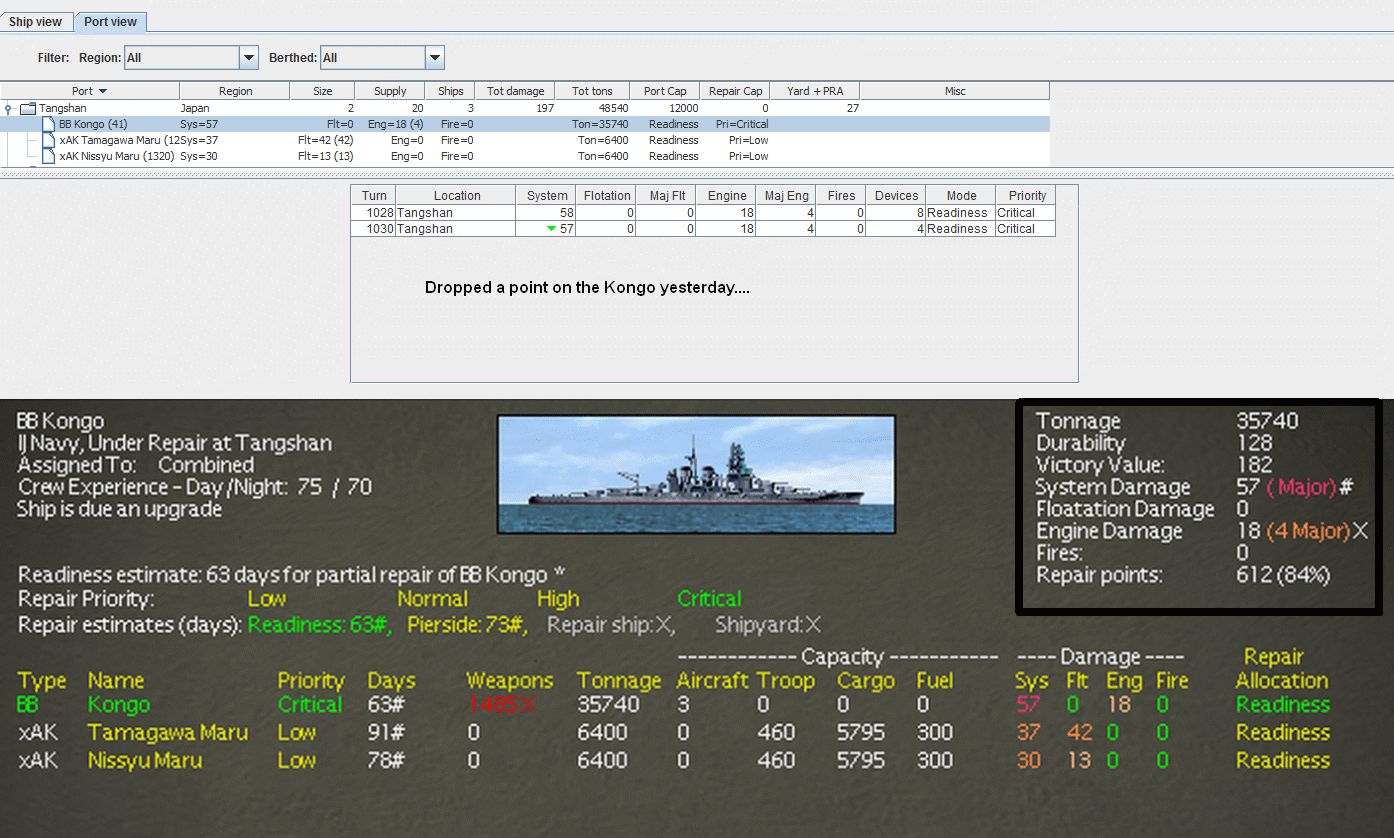1394x838 pixels.
Task: Click Nissyu Maru name in the ship list
Action: (x=145, y=760)
